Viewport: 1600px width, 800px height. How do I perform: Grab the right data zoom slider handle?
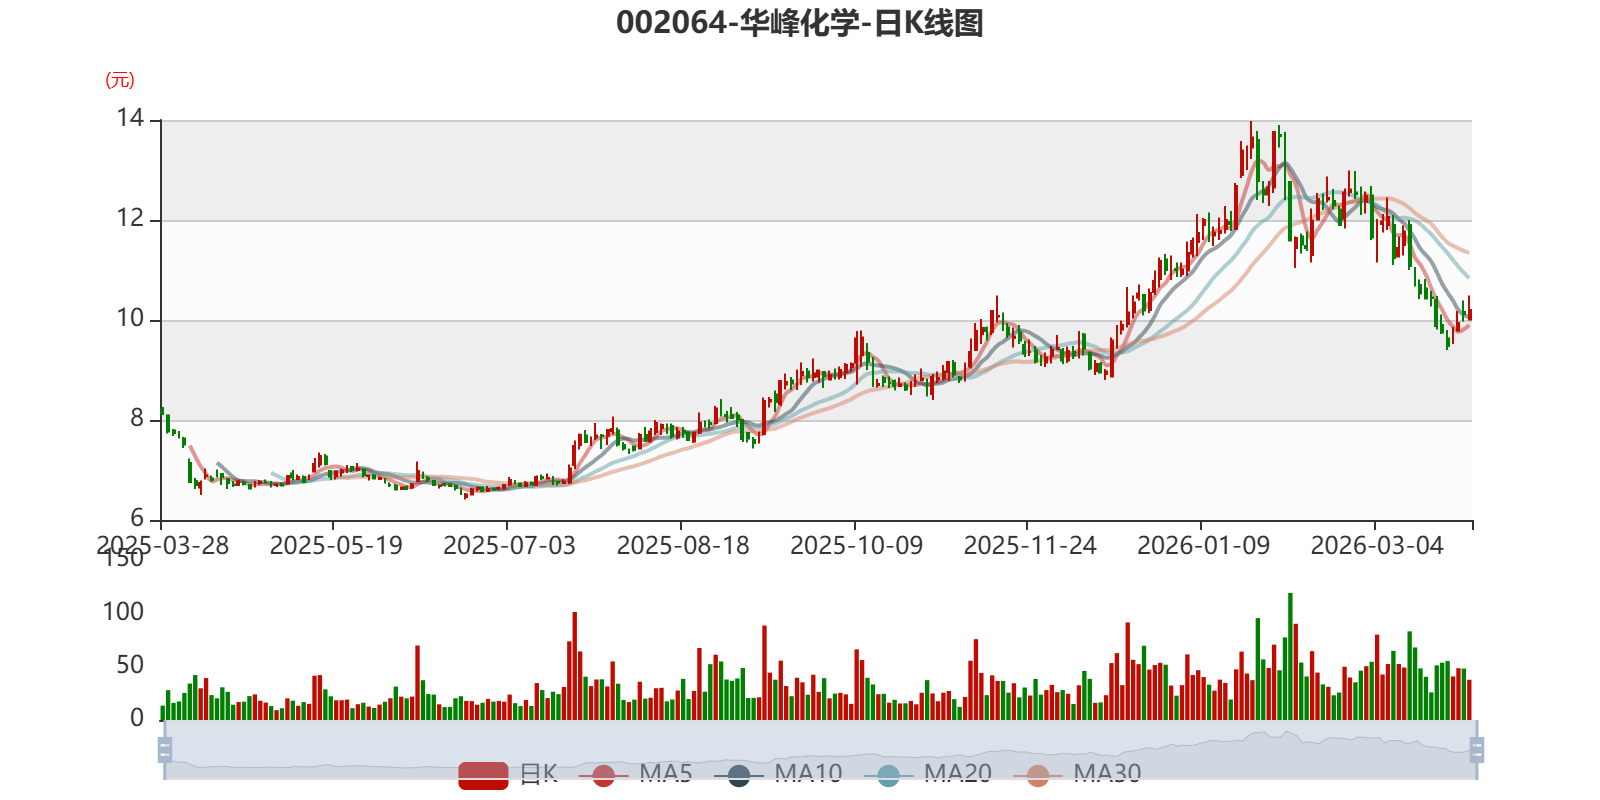coord(1477,749)
